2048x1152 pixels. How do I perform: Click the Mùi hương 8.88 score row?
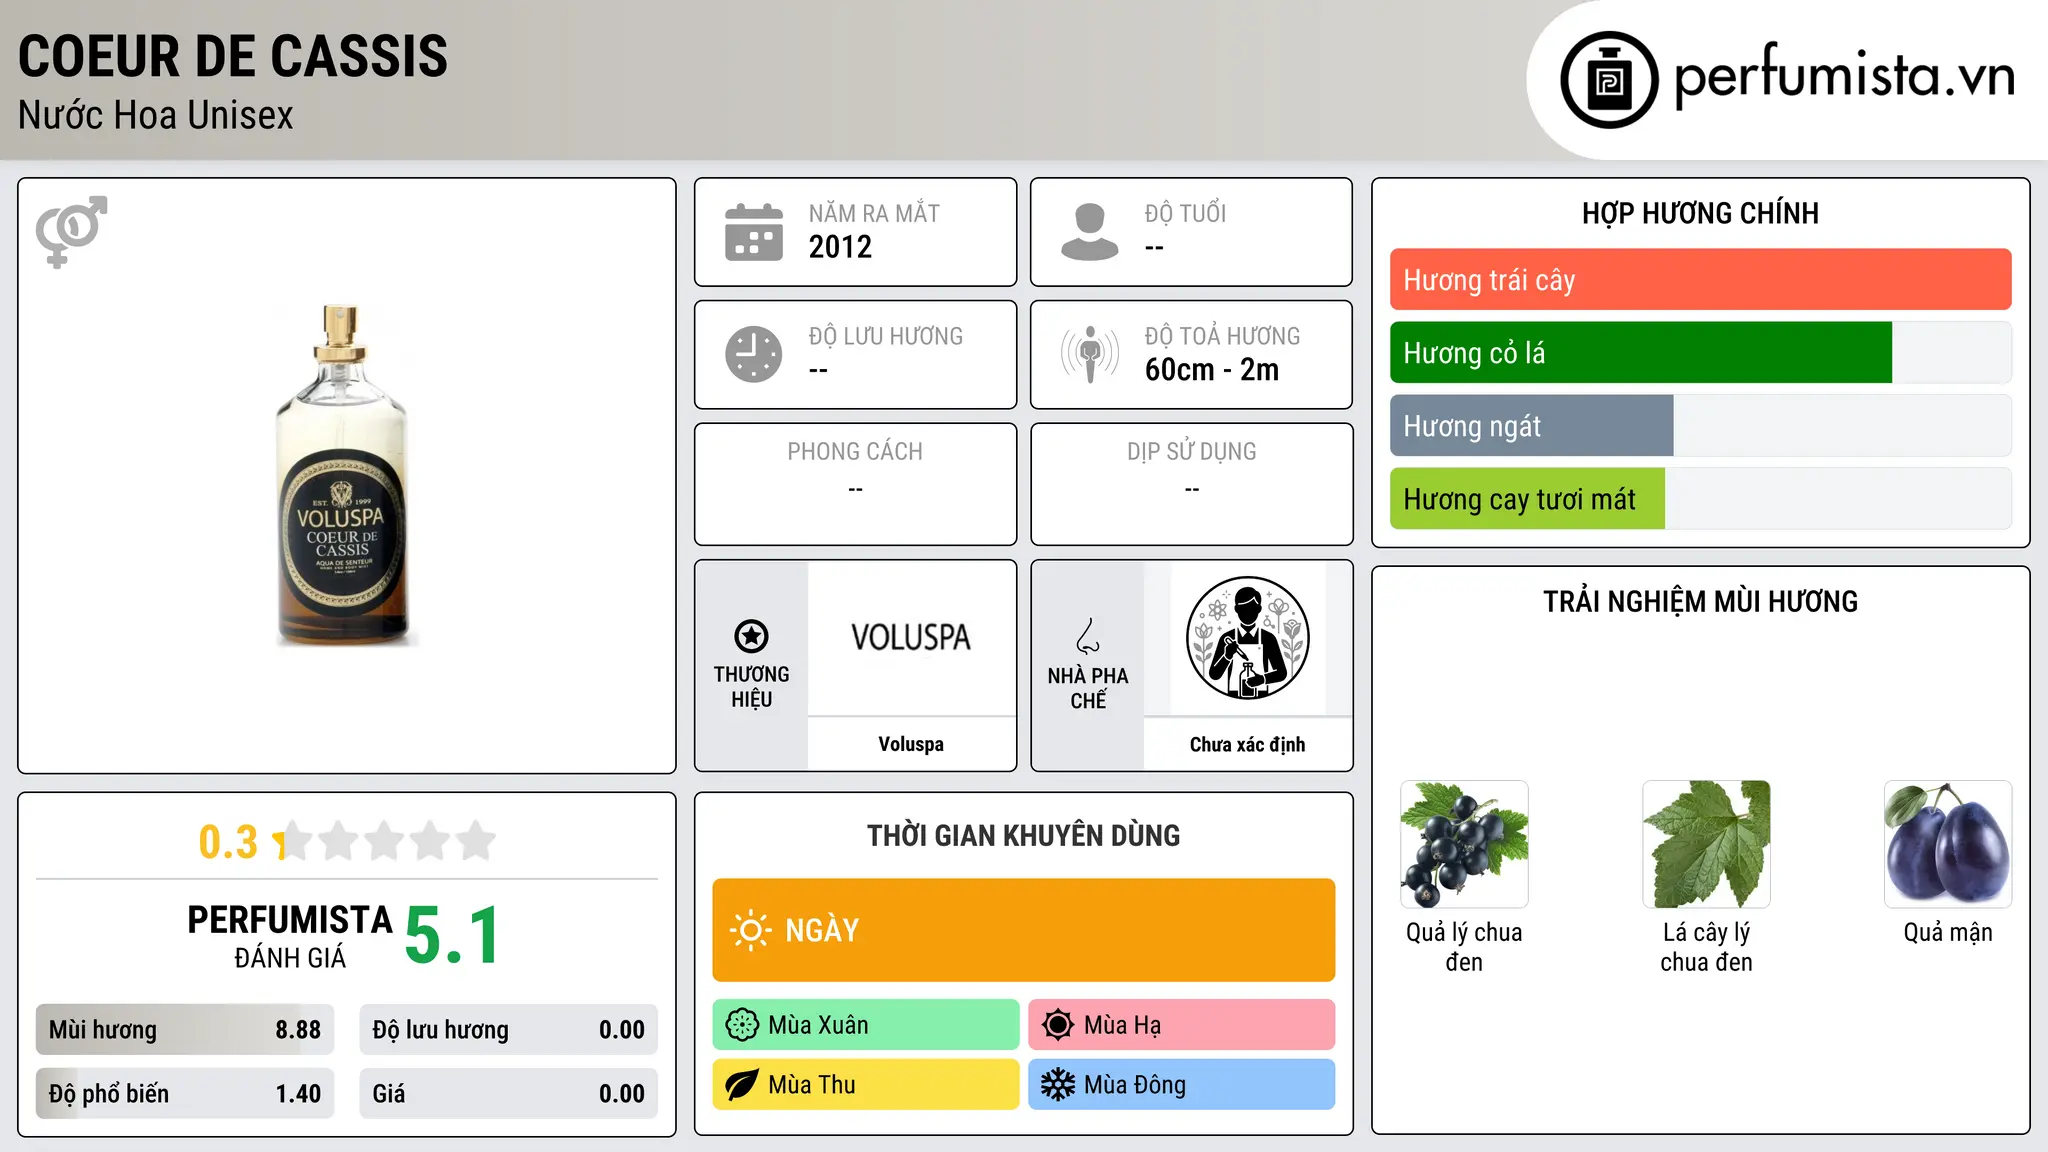coord(185,1030)
